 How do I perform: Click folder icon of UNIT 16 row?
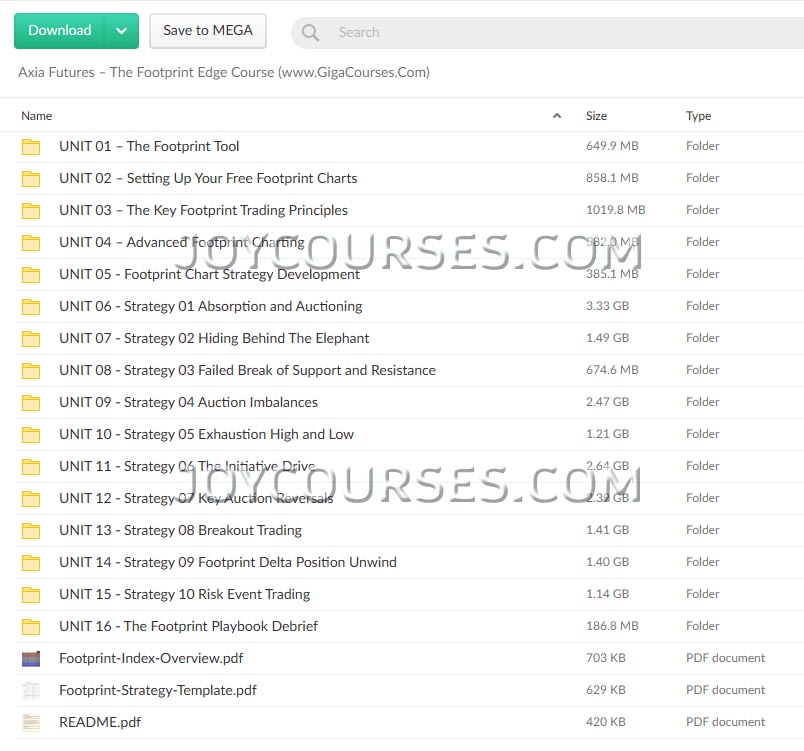click(x=31, y=626)
